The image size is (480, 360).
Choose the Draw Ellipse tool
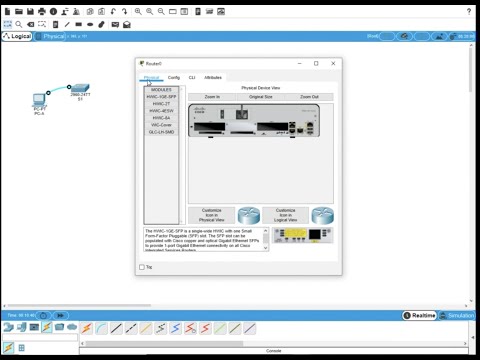click(90, 24)
